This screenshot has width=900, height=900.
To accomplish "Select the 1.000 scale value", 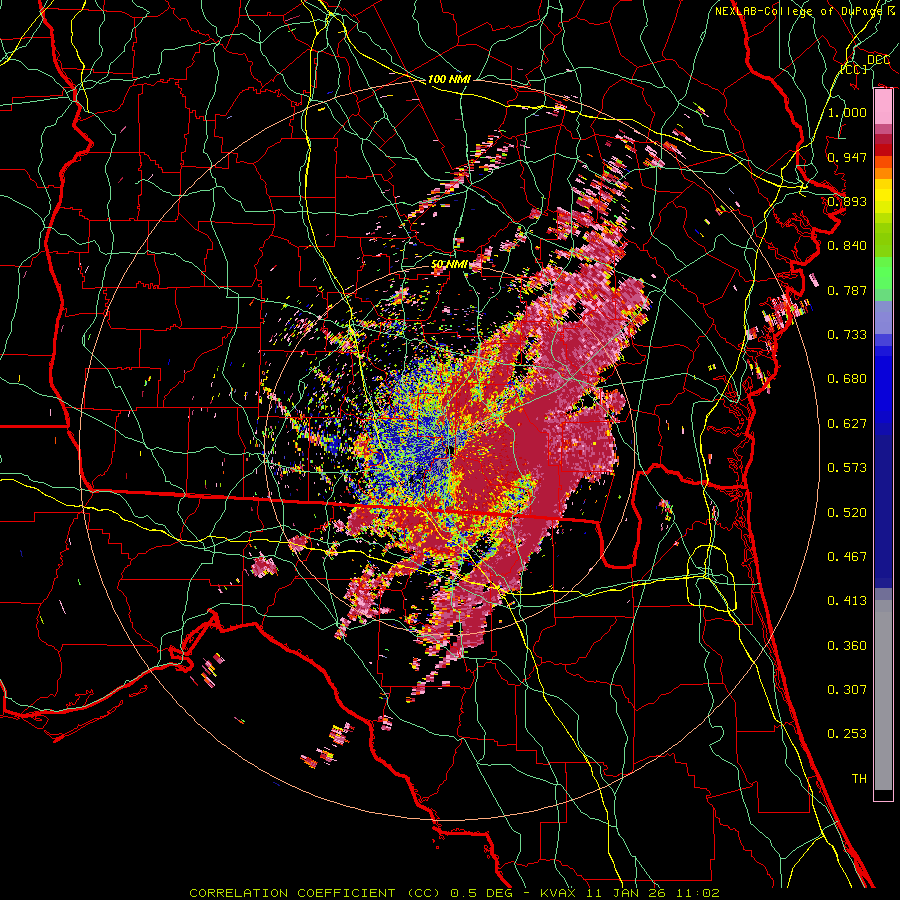I will coord(847,112).
